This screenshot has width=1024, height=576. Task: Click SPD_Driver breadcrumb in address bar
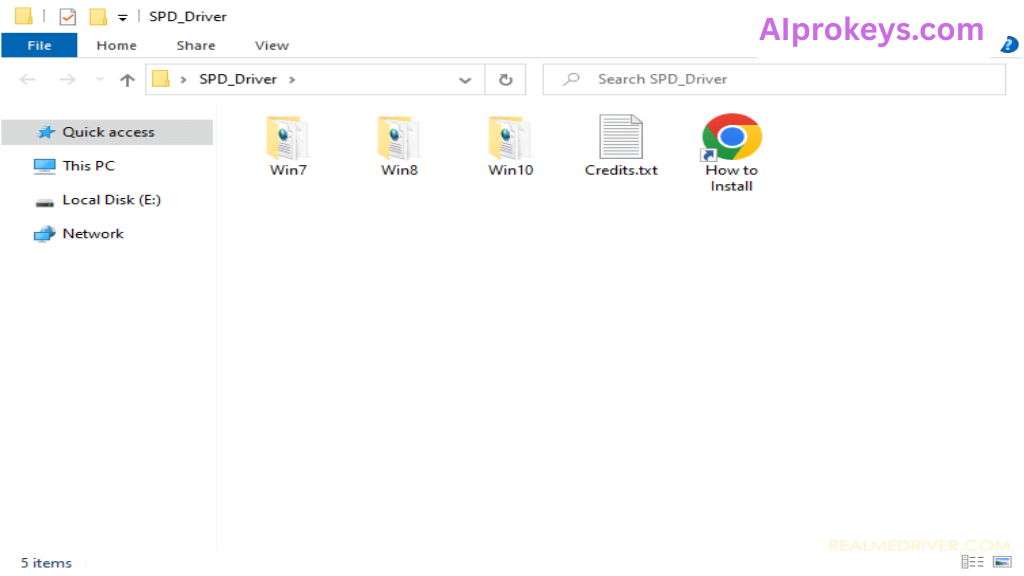238,79
